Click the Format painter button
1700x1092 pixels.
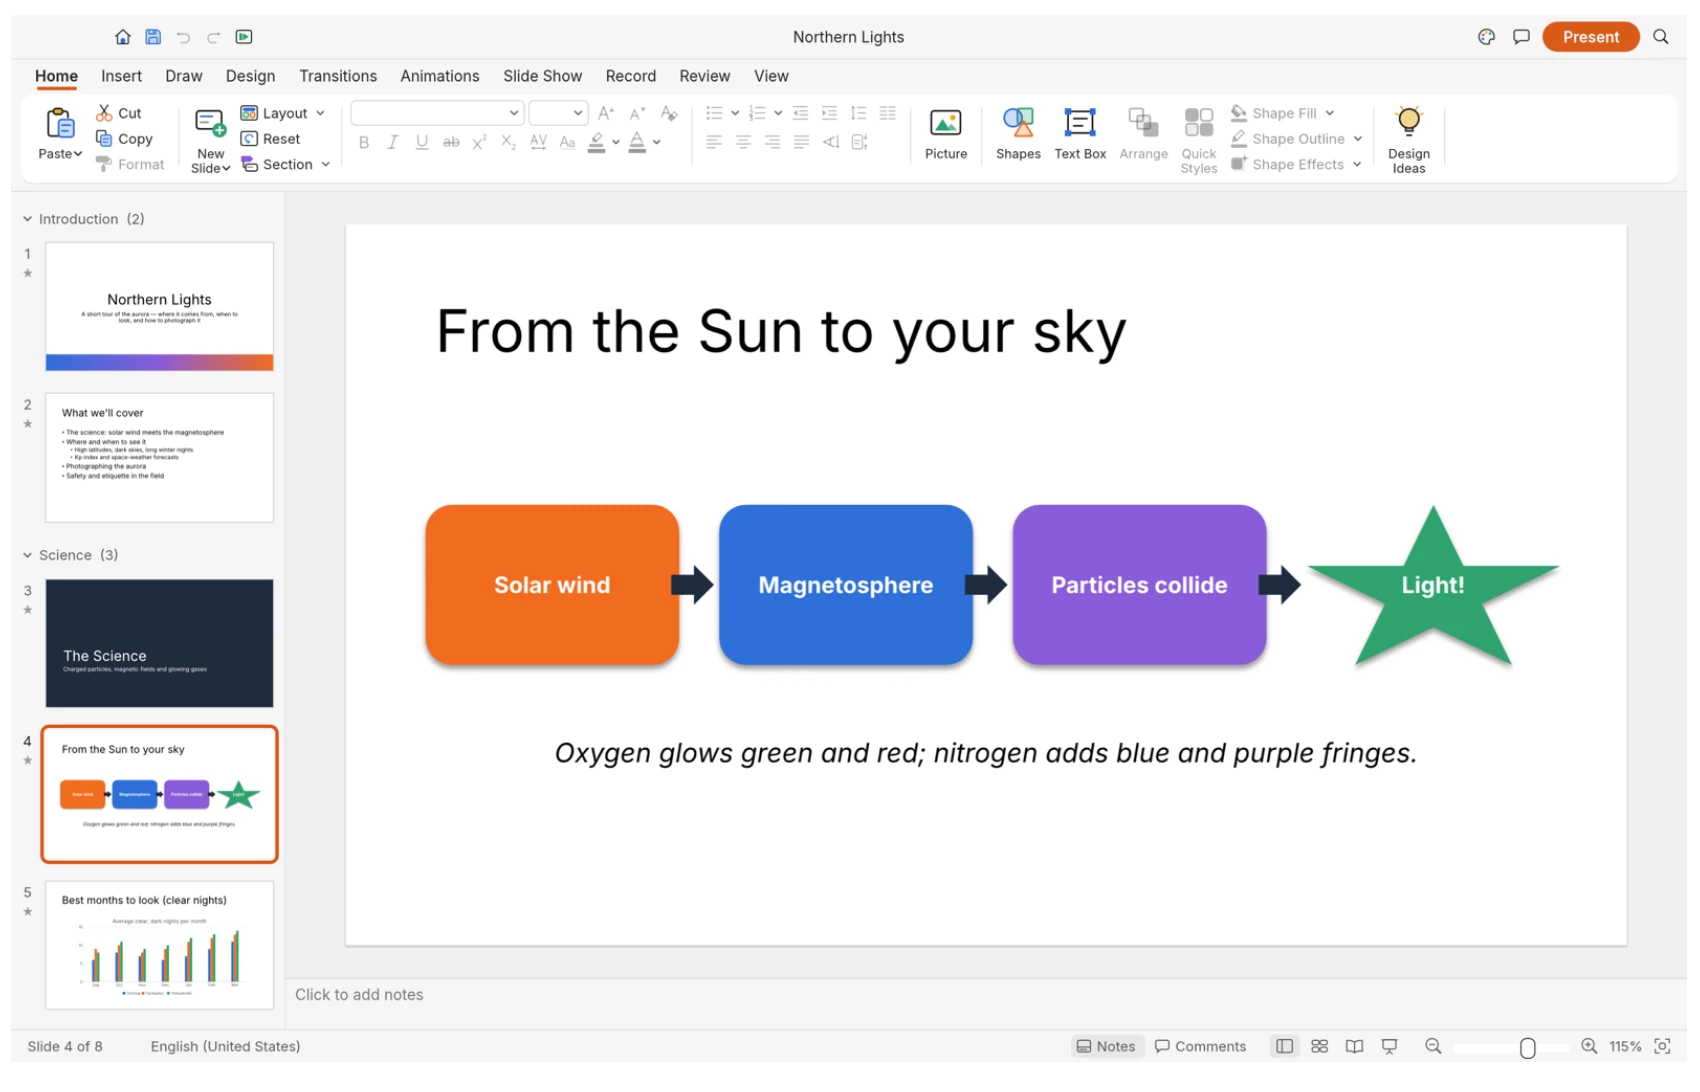click(130, 164)
